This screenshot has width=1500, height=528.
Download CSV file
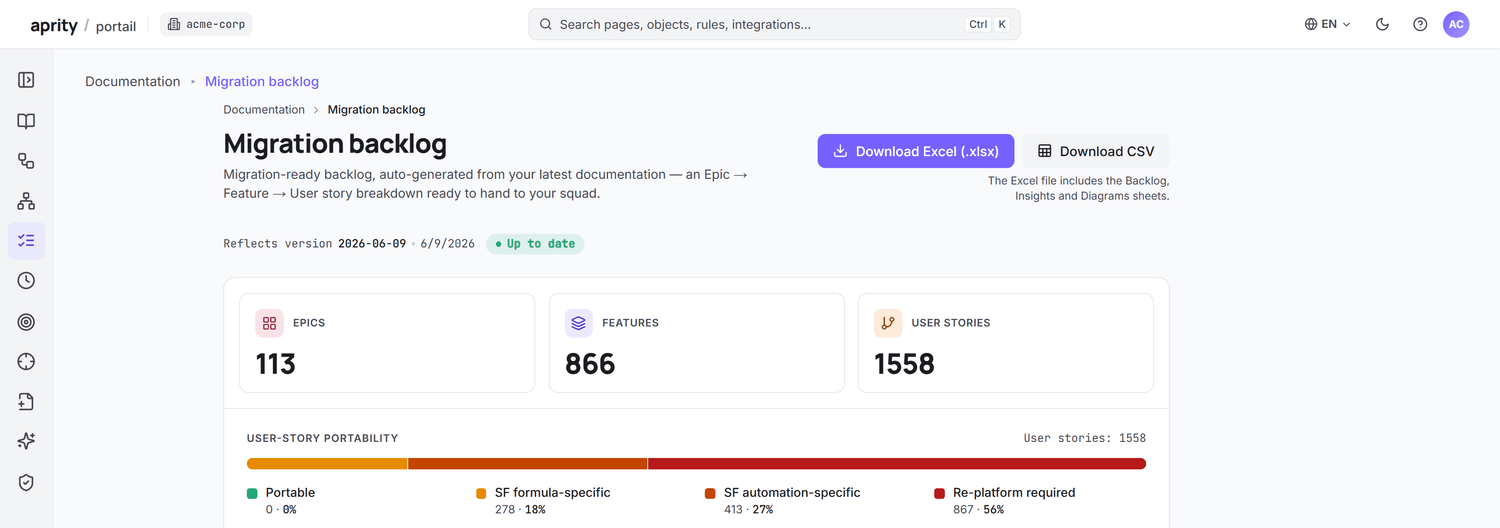coord(1095,151)
